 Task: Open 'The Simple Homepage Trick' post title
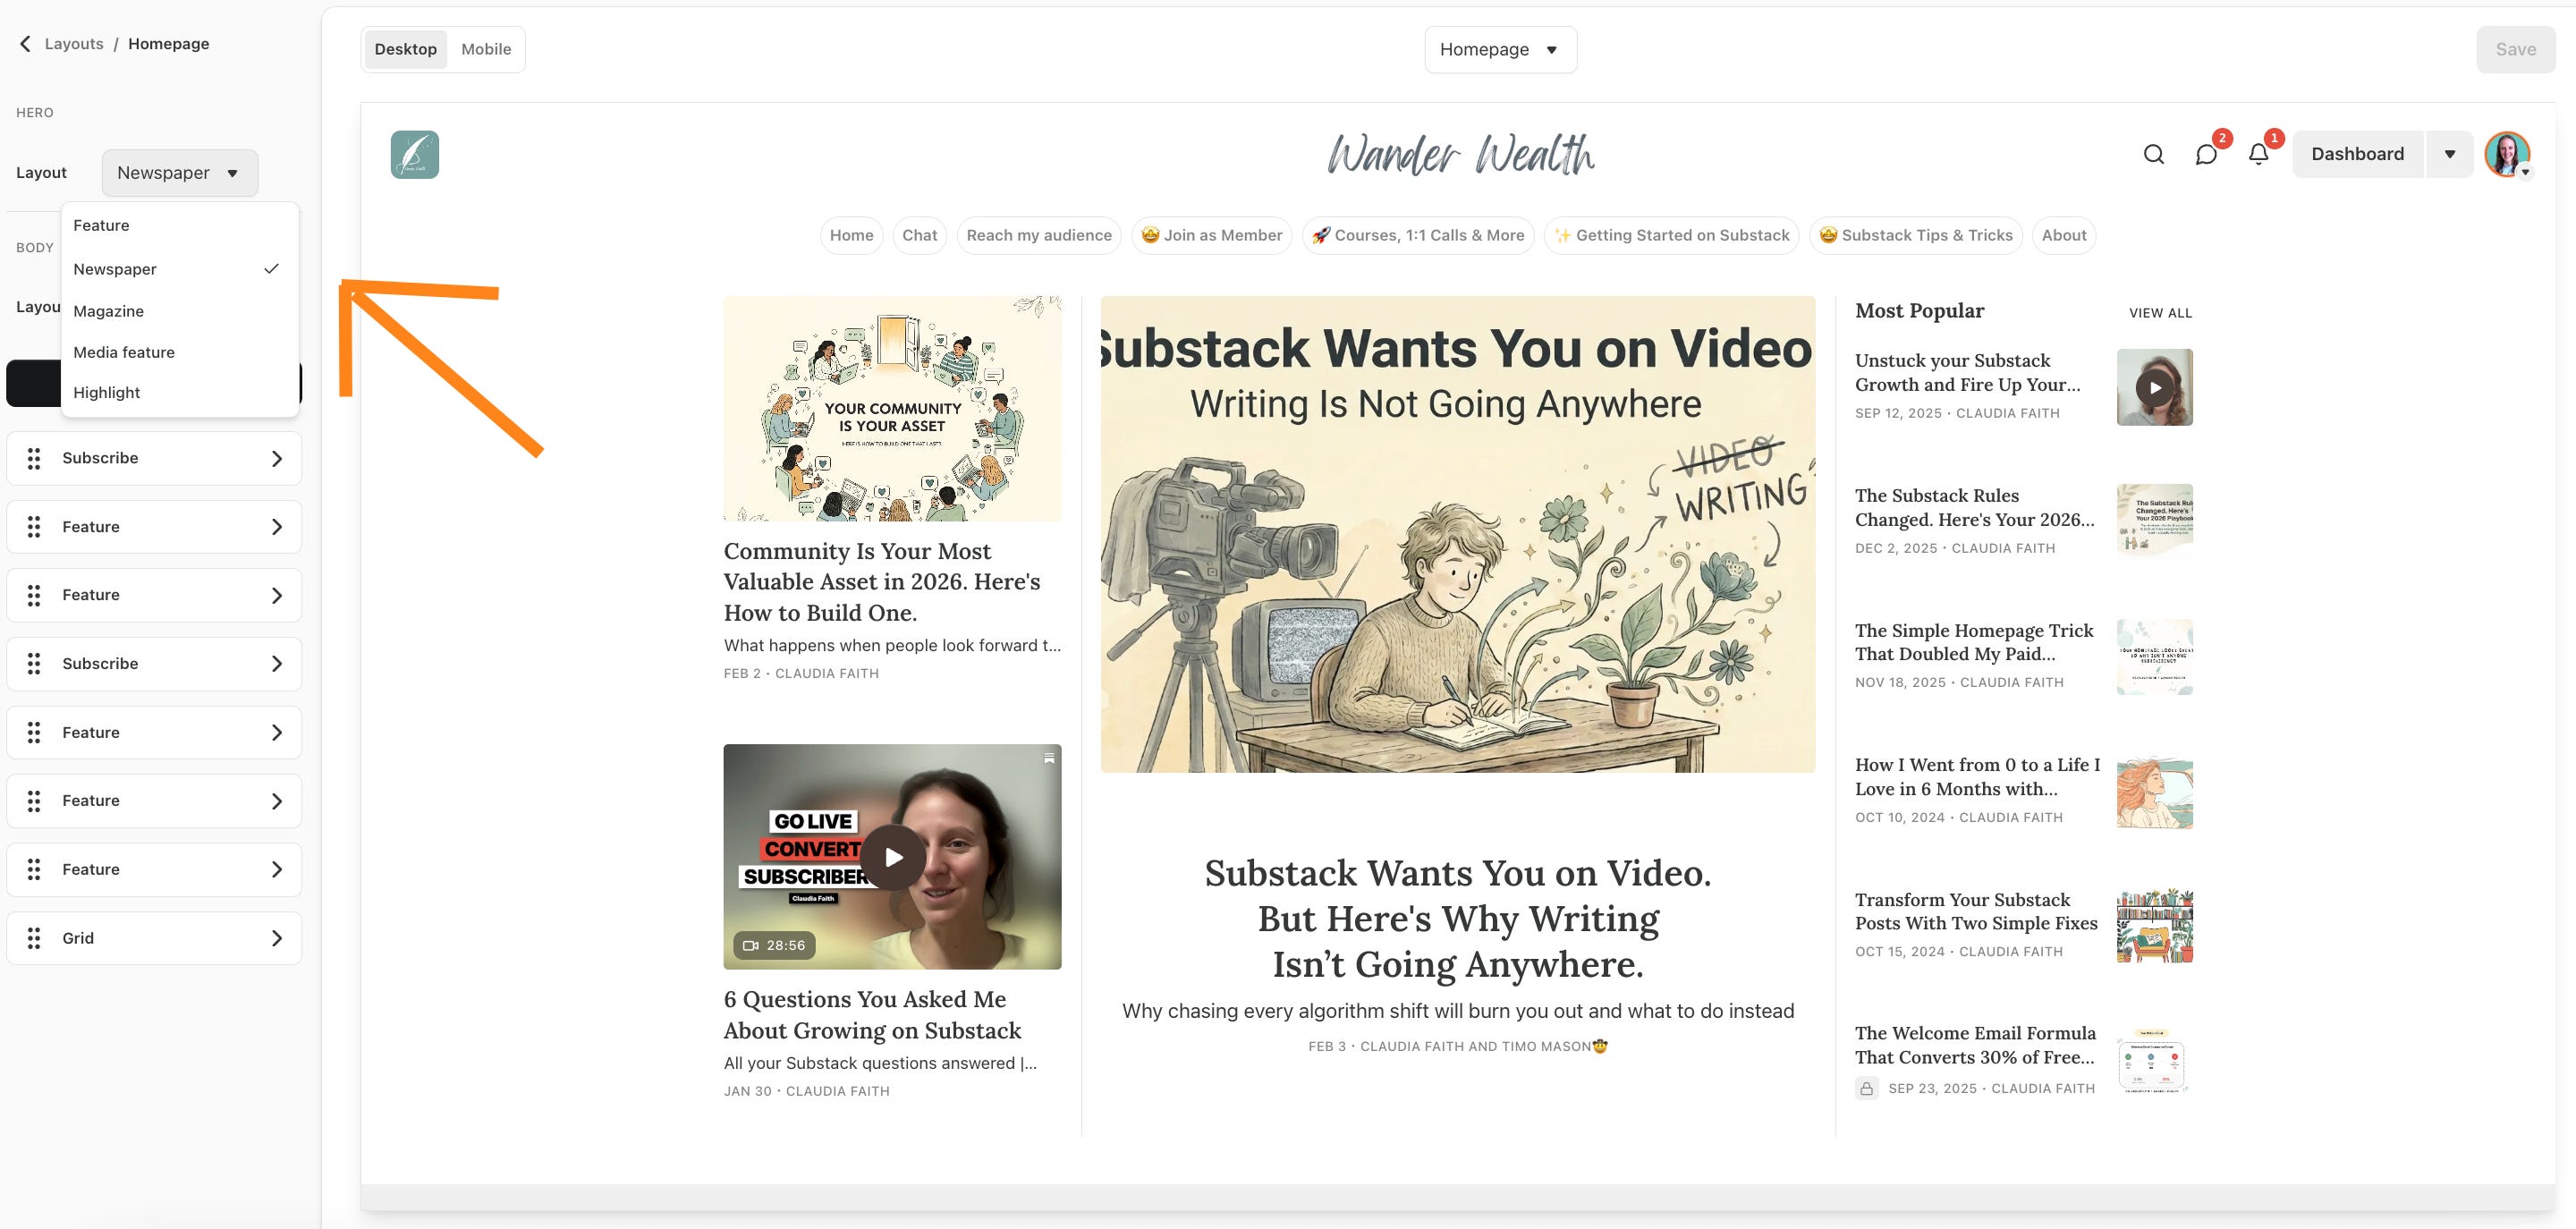coord(1974,642)
